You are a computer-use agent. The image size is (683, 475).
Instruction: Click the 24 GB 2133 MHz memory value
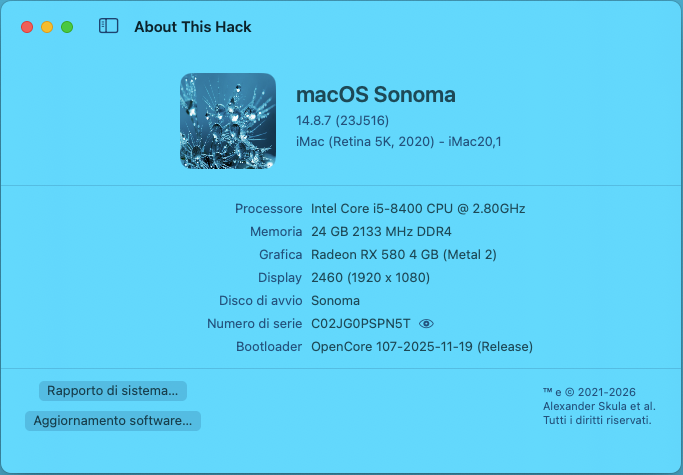click(382, 232)
